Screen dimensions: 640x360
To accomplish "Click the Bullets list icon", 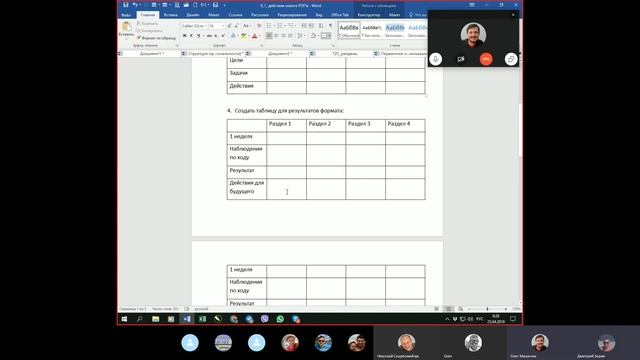I will click(x=269, y=26).
